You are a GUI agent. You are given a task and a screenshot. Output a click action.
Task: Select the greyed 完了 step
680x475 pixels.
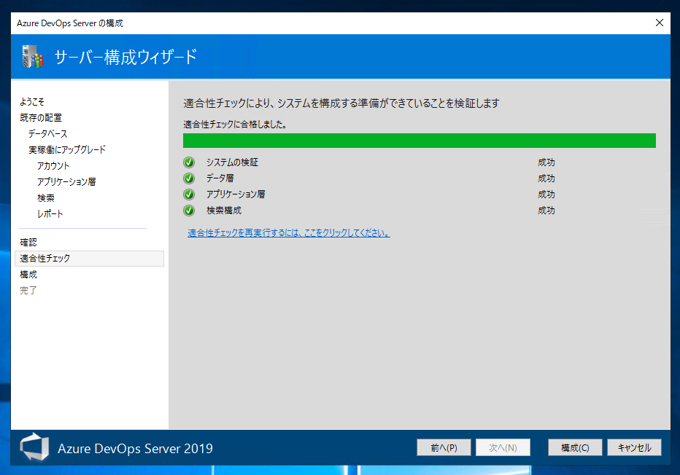(x=28, y=290)
